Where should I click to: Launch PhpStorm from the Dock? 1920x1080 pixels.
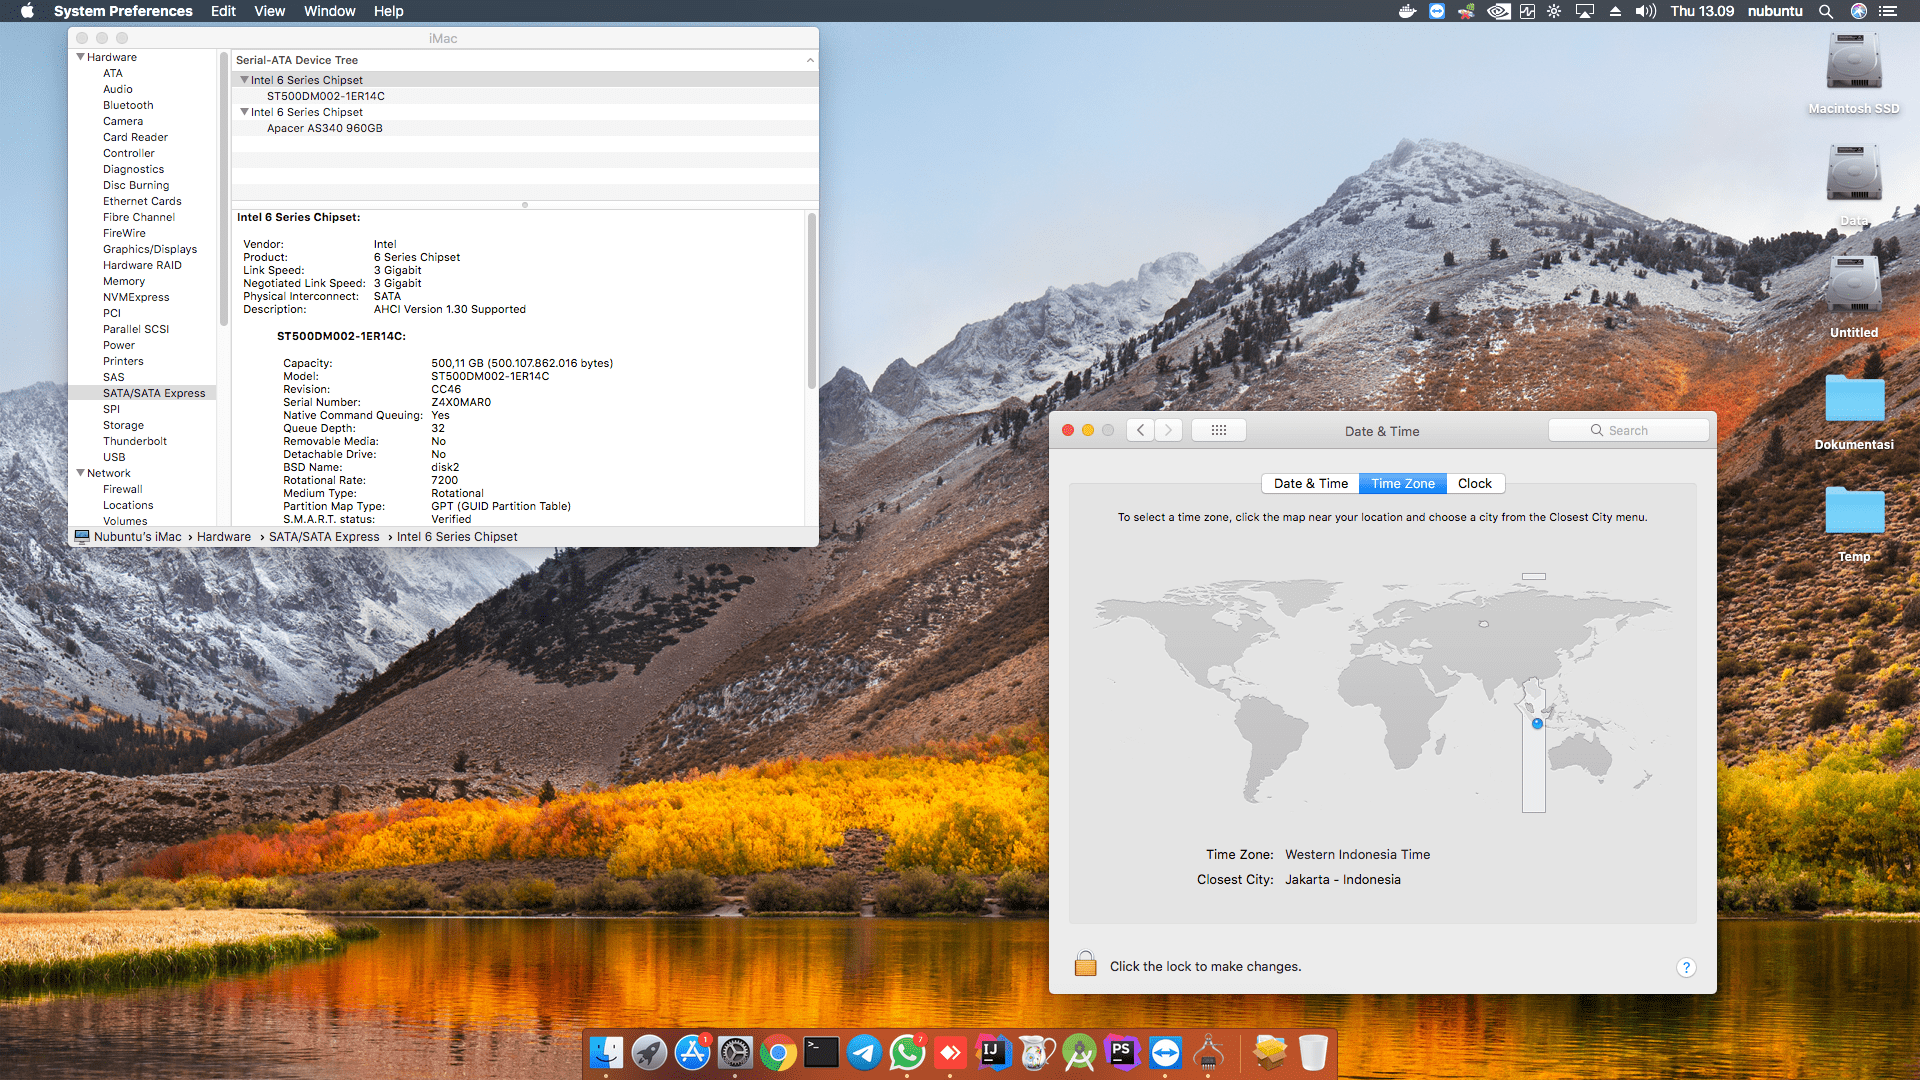(x=1123, y=1052)
